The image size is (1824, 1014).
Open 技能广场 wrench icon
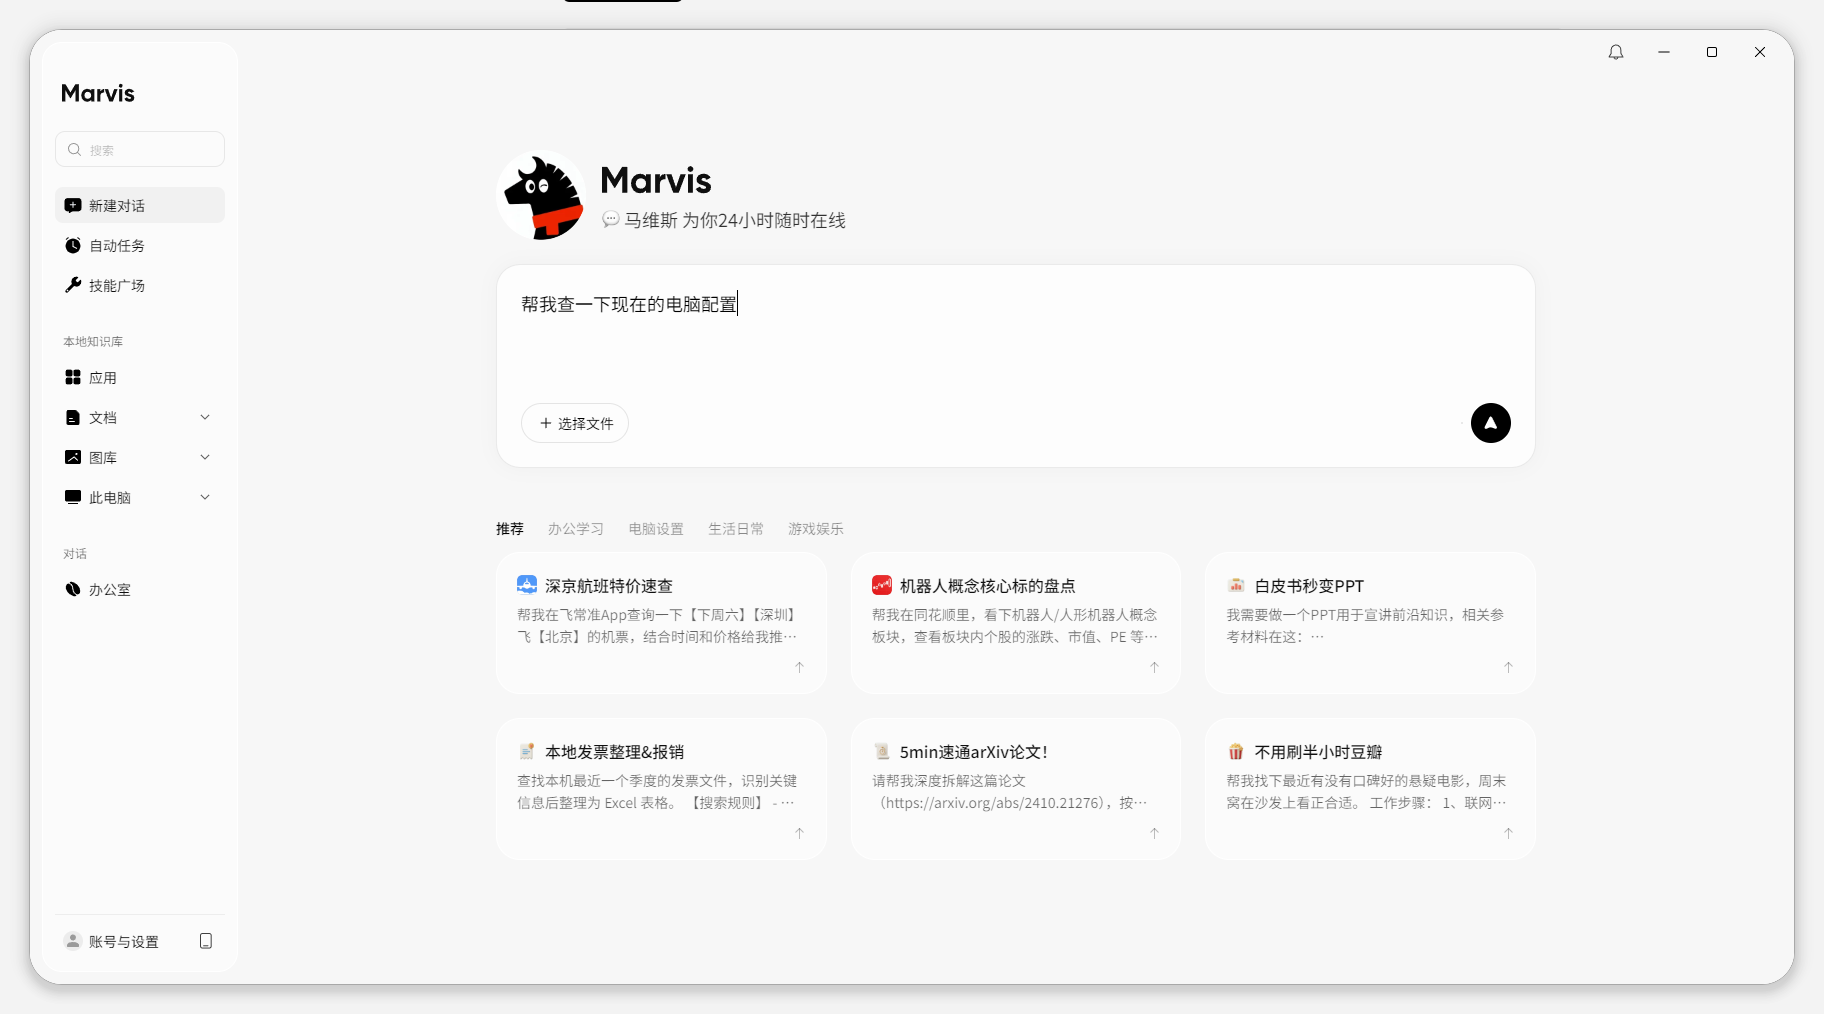pos(73,285)
